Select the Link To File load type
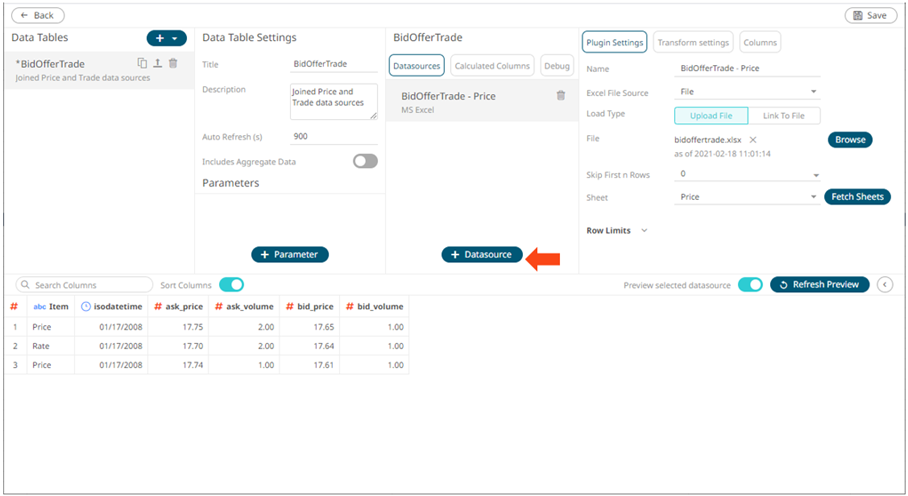Viewport: 908px width, 496px height. (x=784, y=115)
